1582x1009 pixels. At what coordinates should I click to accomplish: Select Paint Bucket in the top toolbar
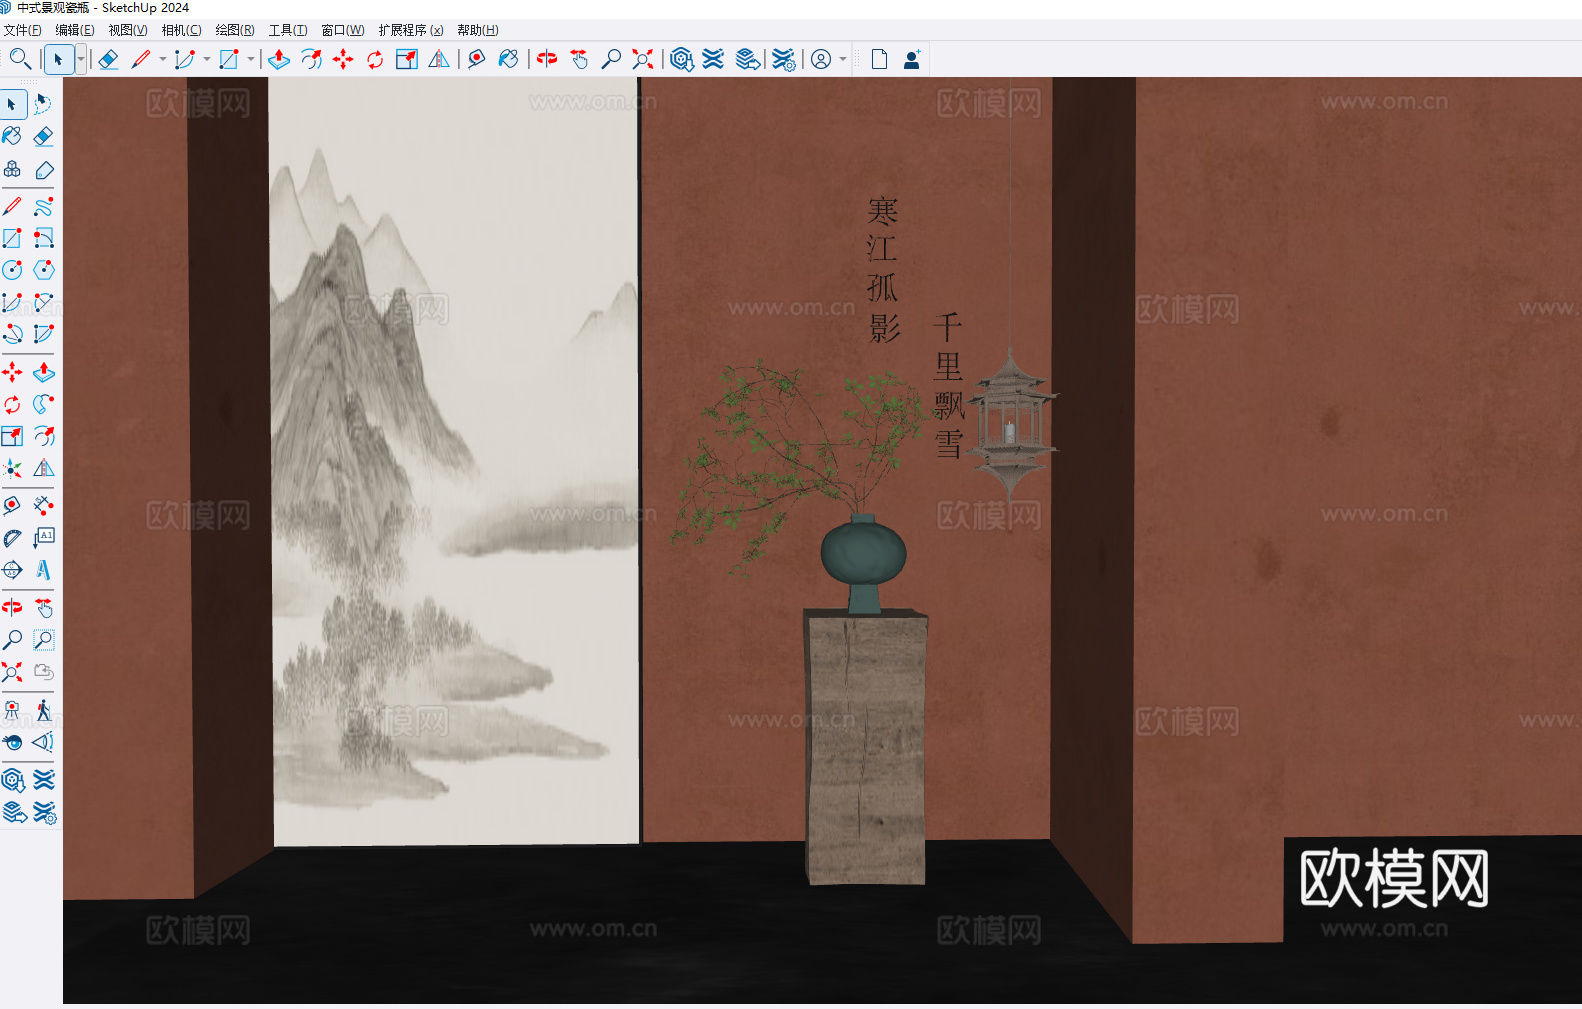509,59
